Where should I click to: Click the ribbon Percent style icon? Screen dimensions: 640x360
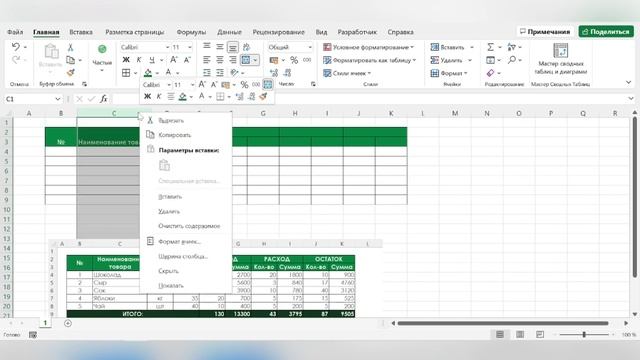pos(294,60)
